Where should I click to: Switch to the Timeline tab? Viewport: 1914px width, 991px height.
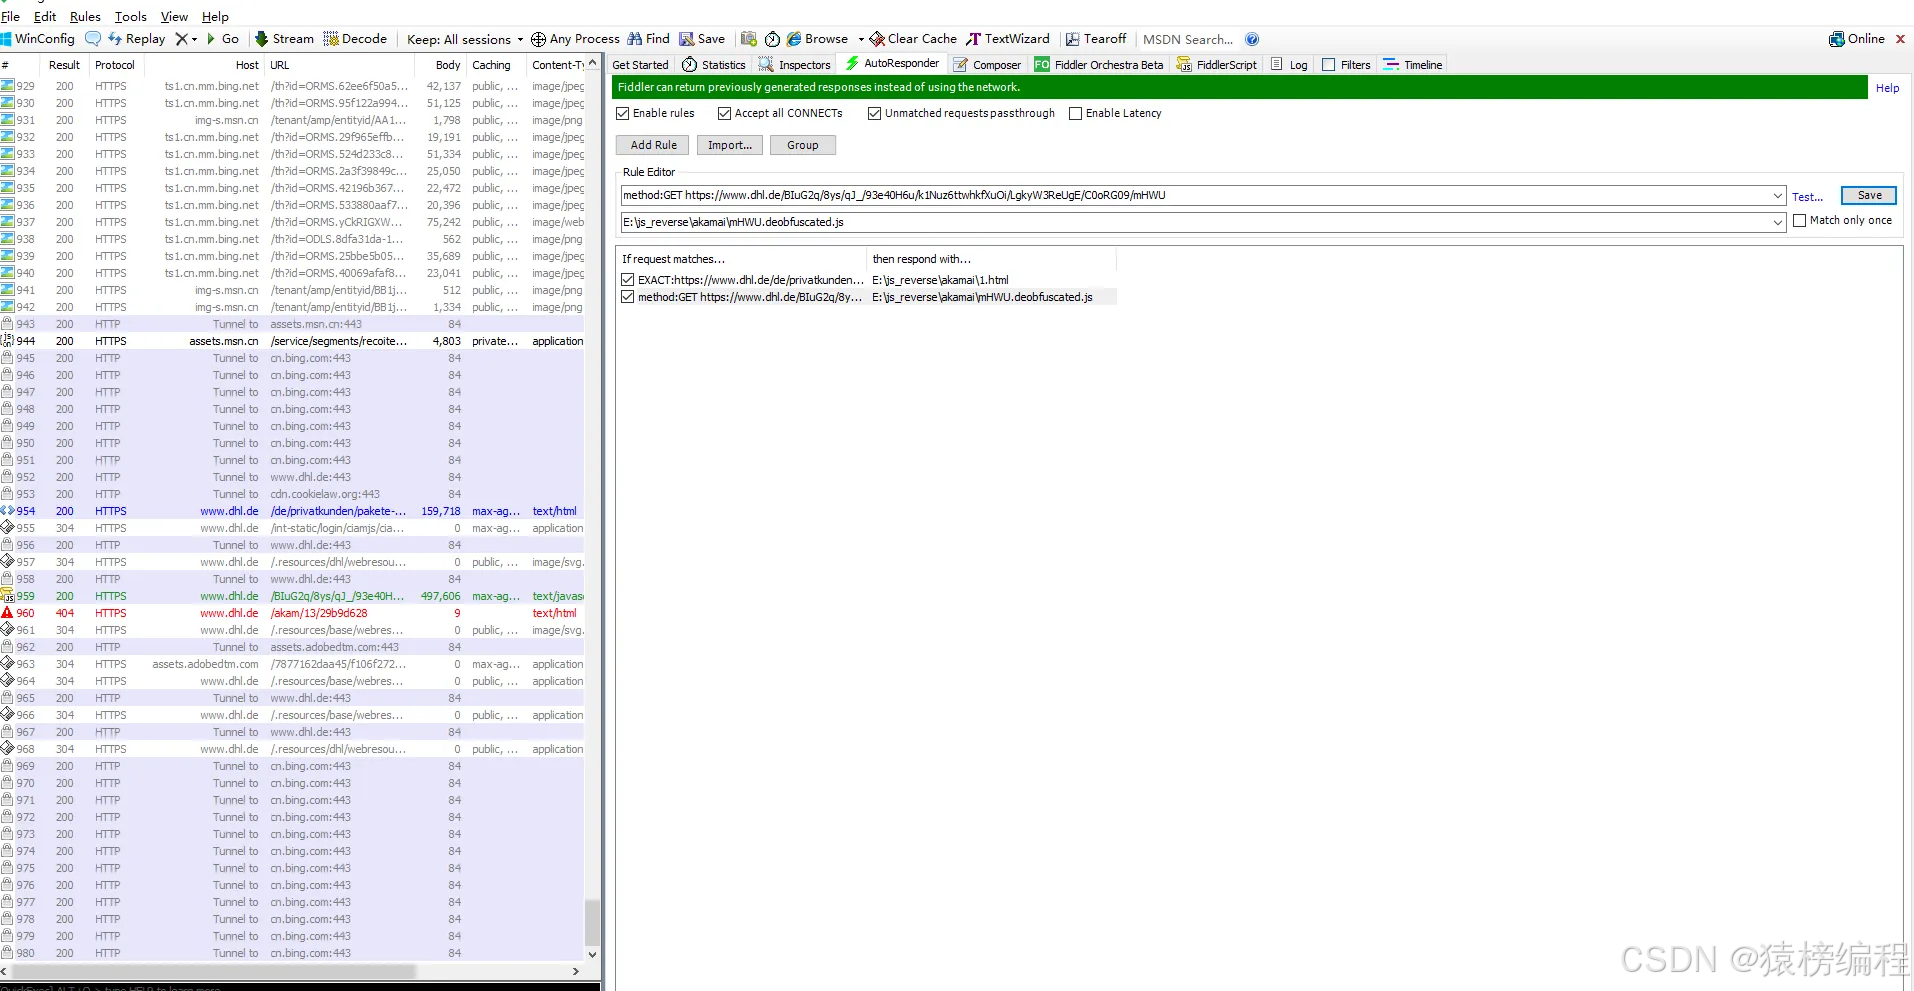[x=1413, y=65]
